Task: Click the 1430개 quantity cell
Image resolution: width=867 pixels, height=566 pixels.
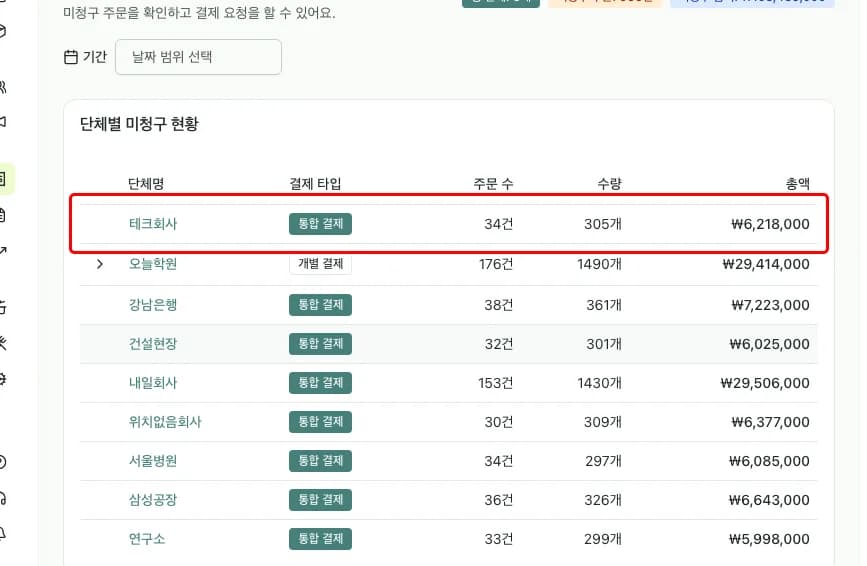Action: pos(599,382)
